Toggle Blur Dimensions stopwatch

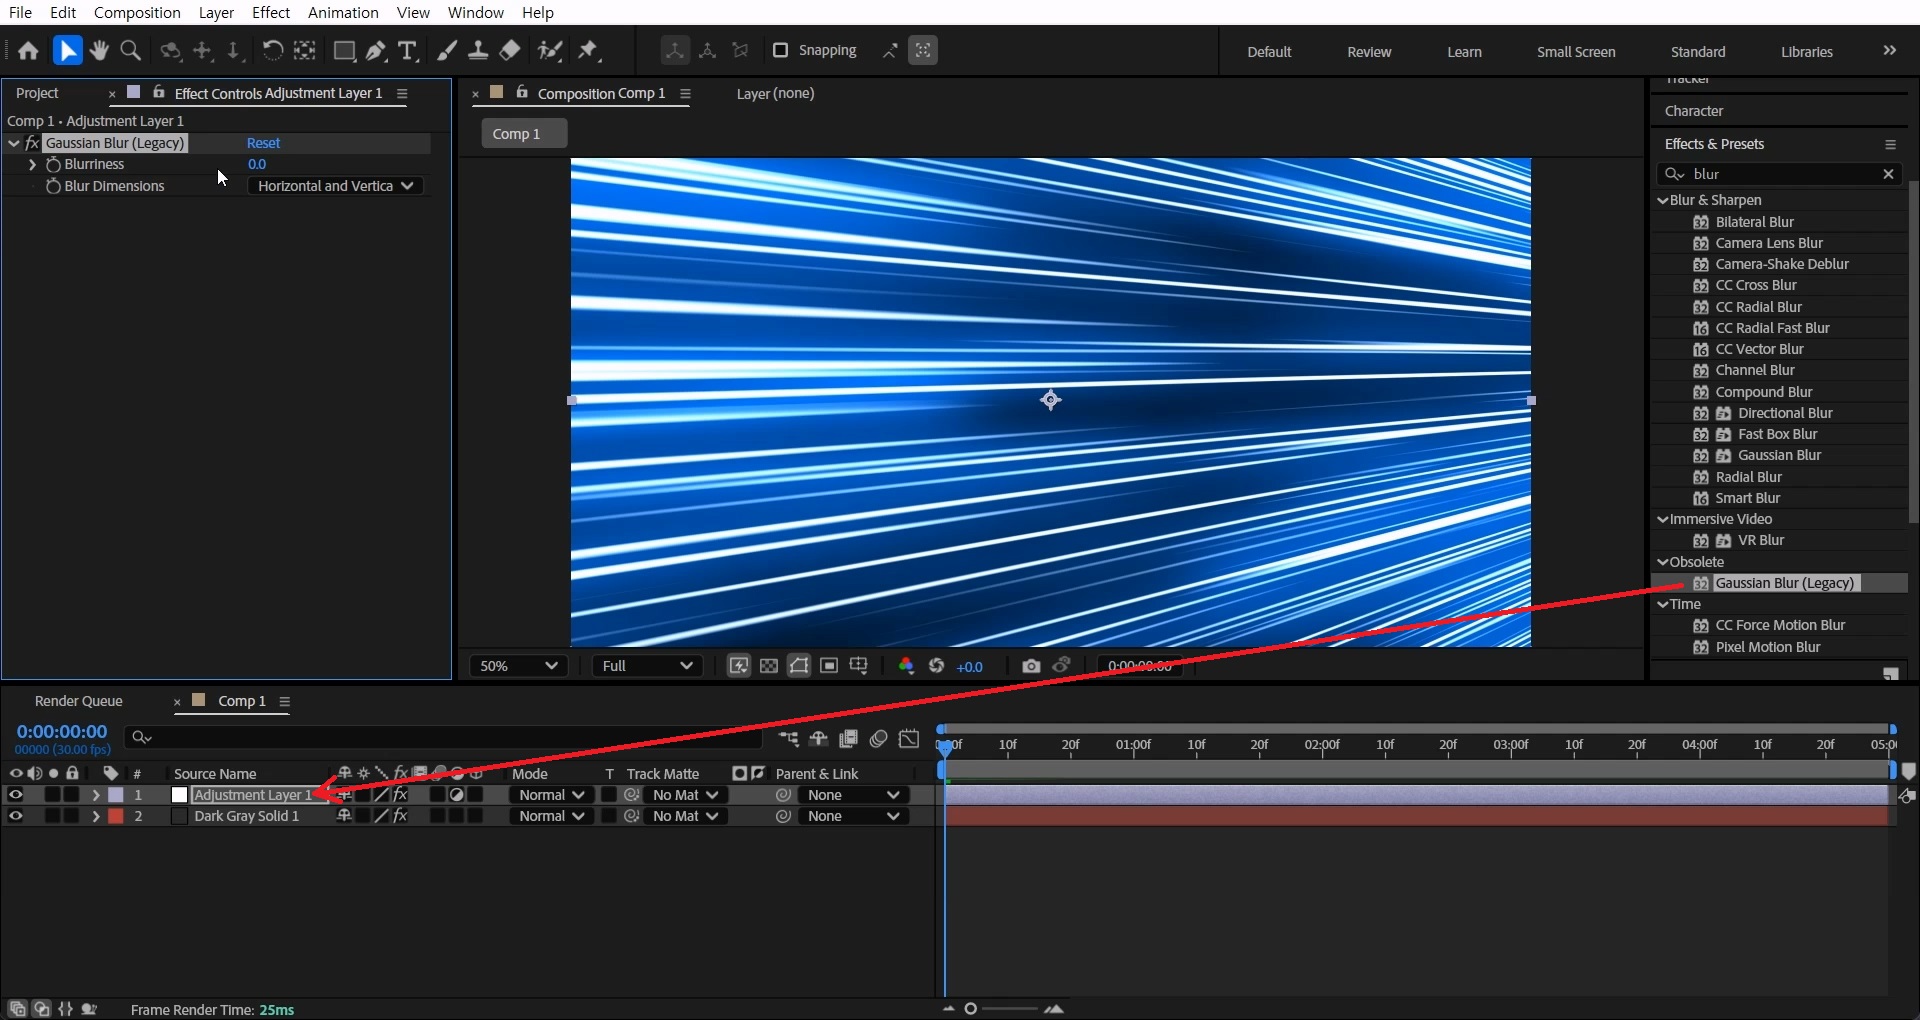coord(54,186)
